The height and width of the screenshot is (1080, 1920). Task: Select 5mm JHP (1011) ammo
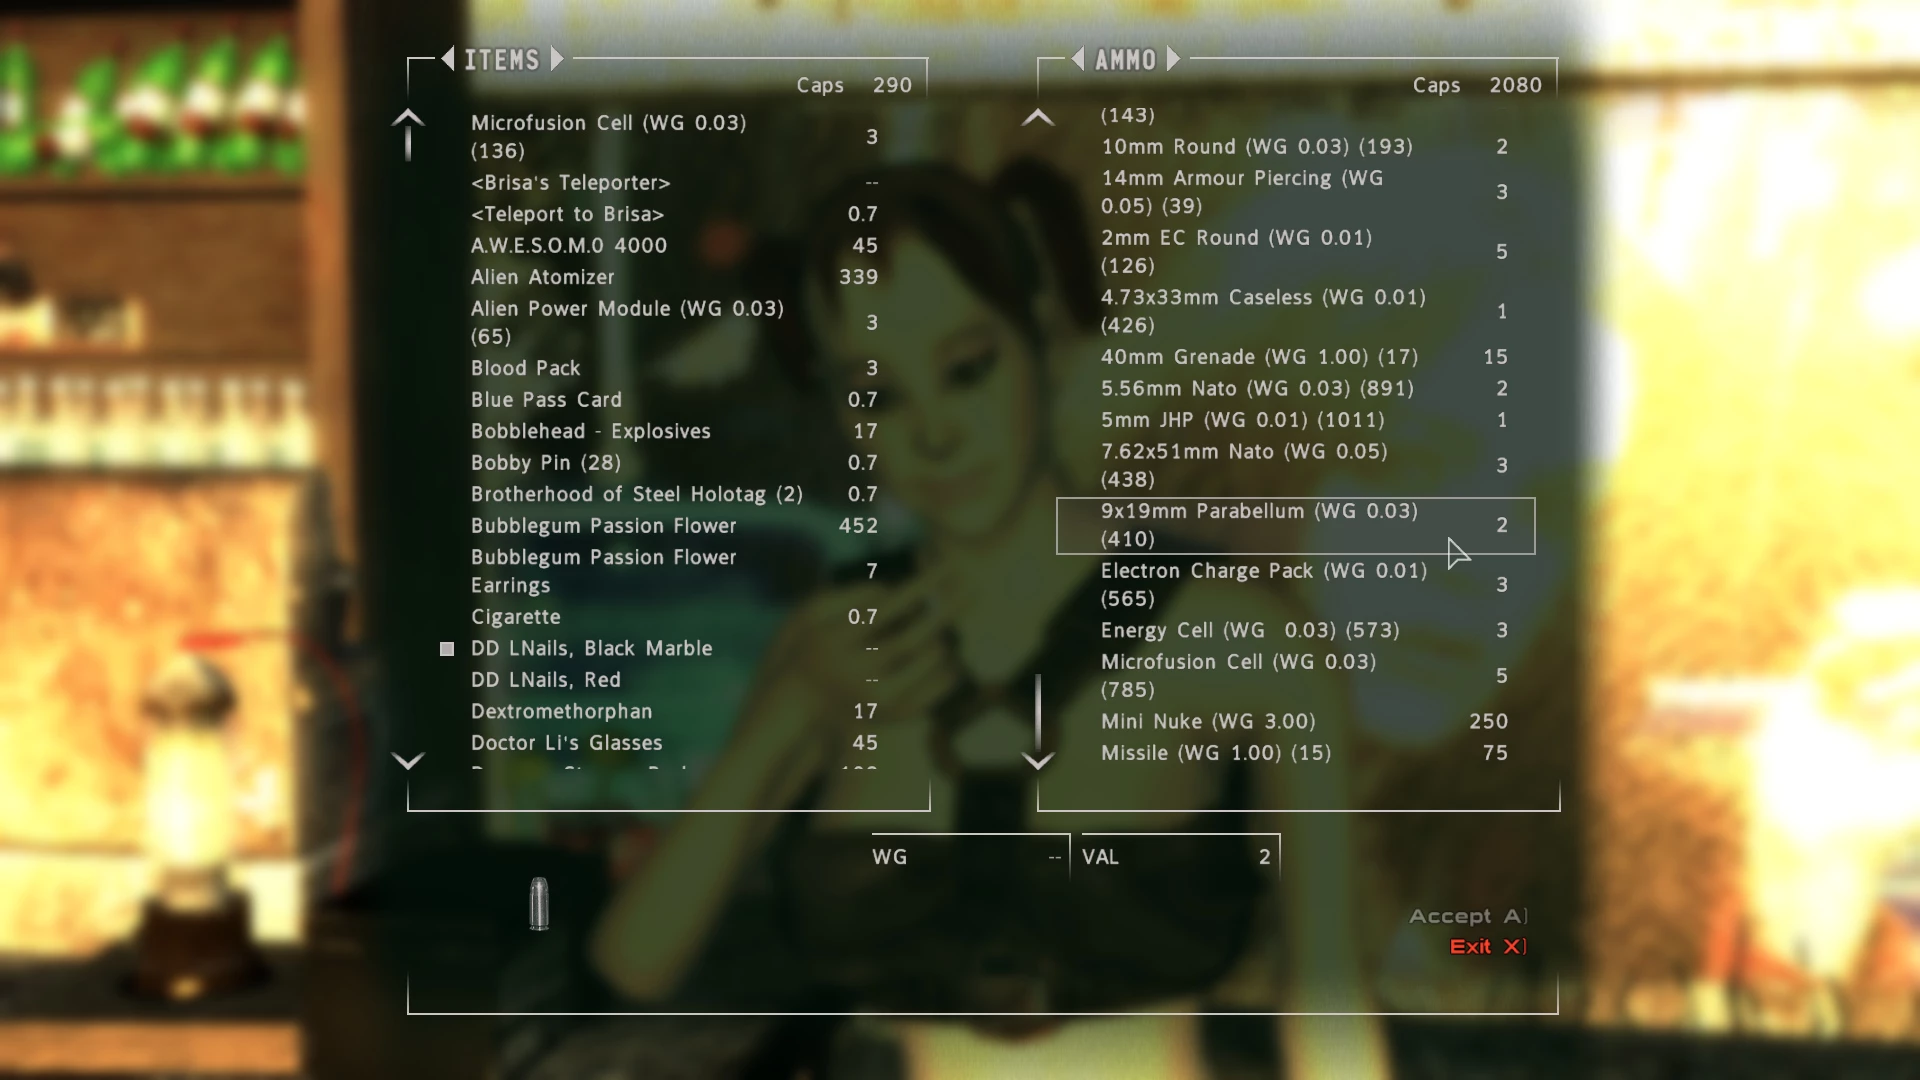coord(1305,420)
